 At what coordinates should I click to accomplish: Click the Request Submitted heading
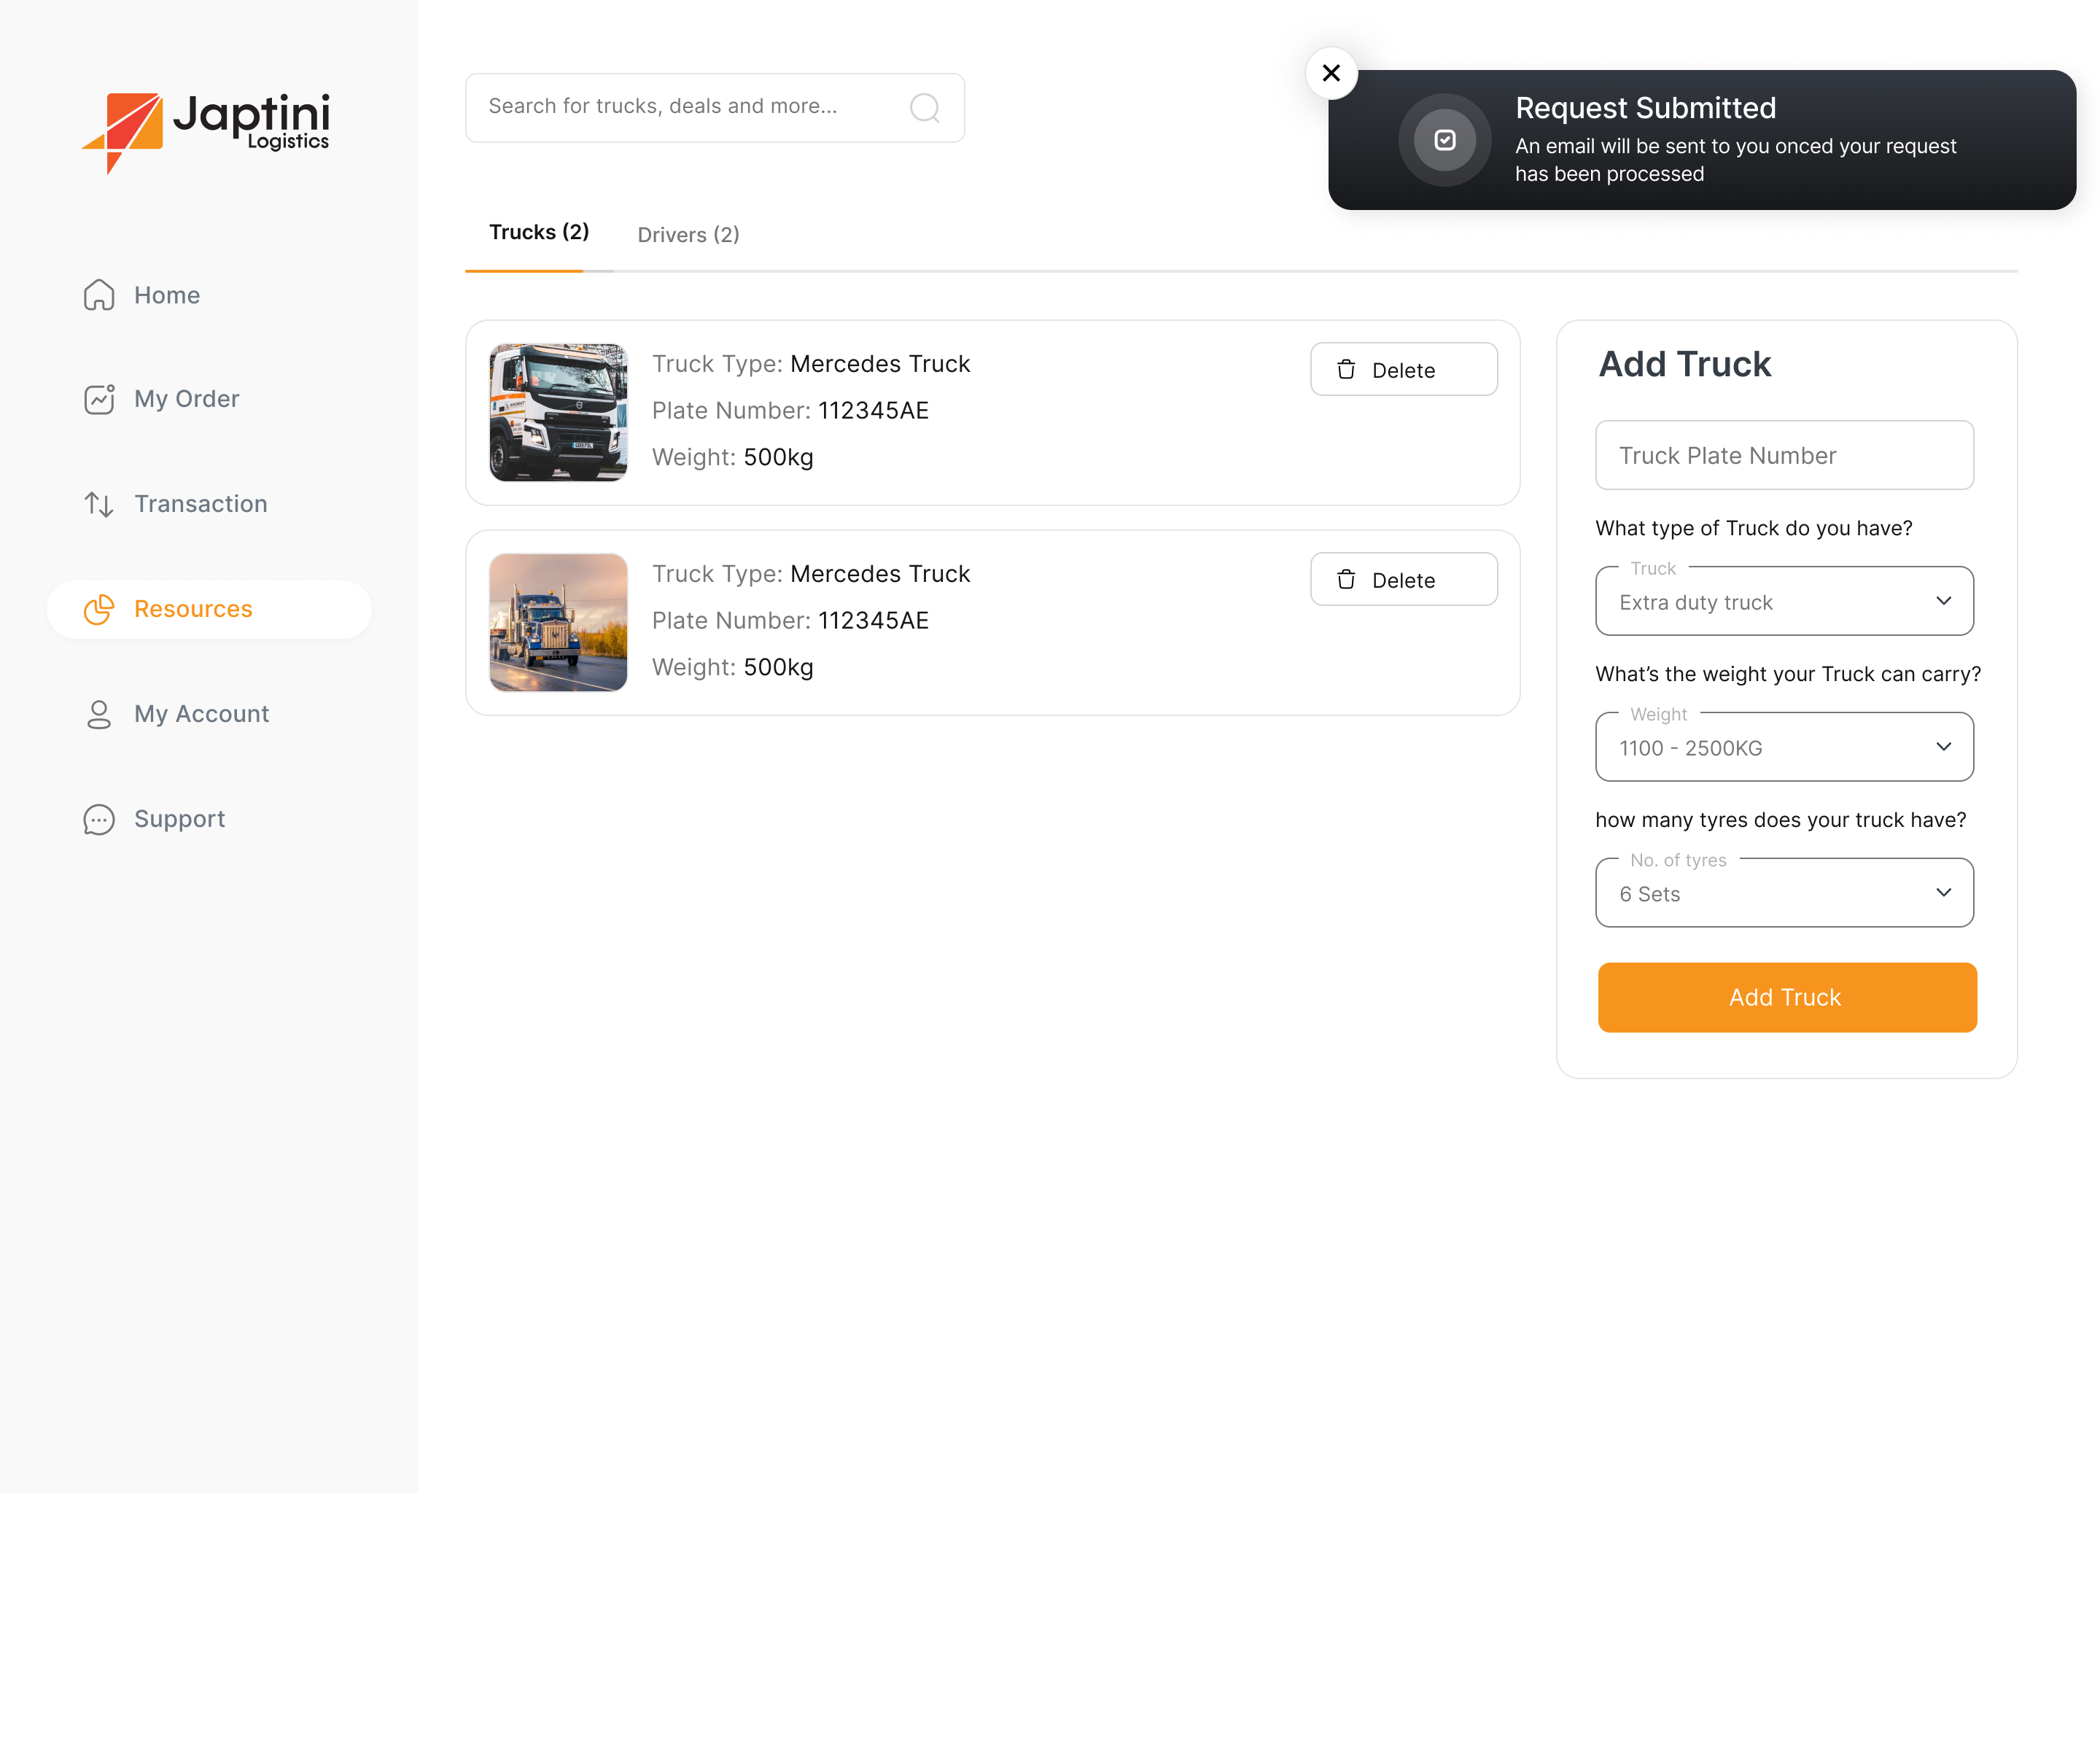coord(1646,108)
